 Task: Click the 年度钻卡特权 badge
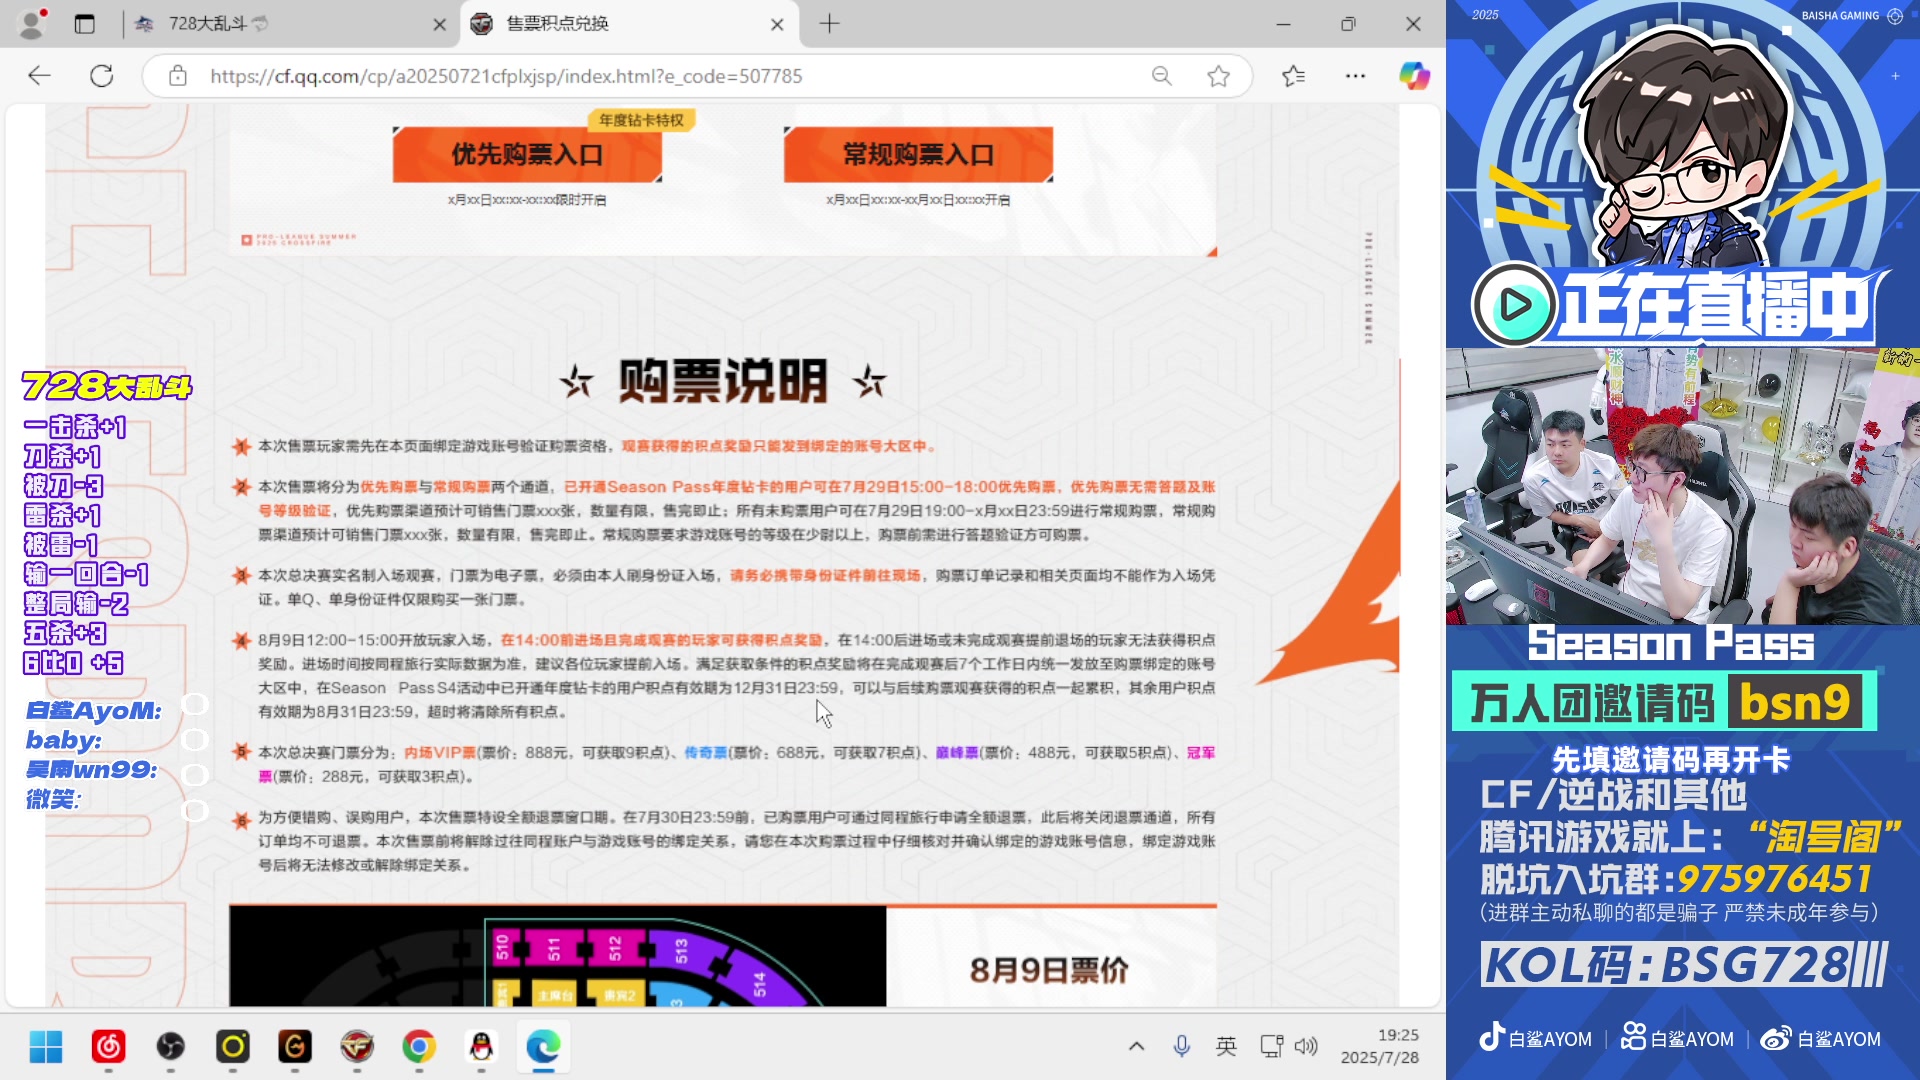point(641,120)
